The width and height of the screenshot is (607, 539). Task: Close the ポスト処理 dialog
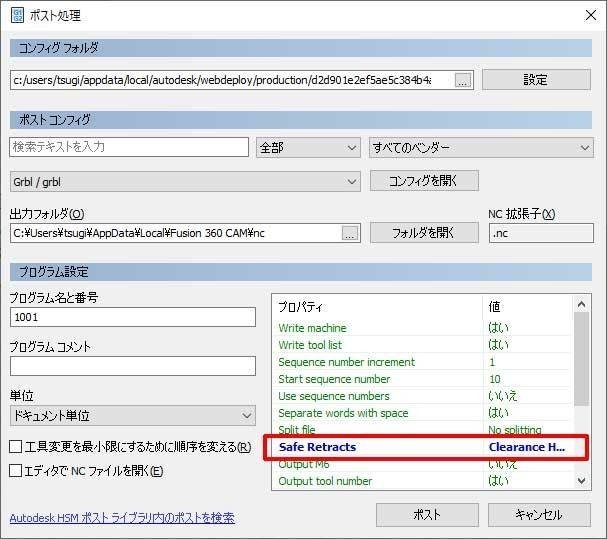tap(590, 15)
